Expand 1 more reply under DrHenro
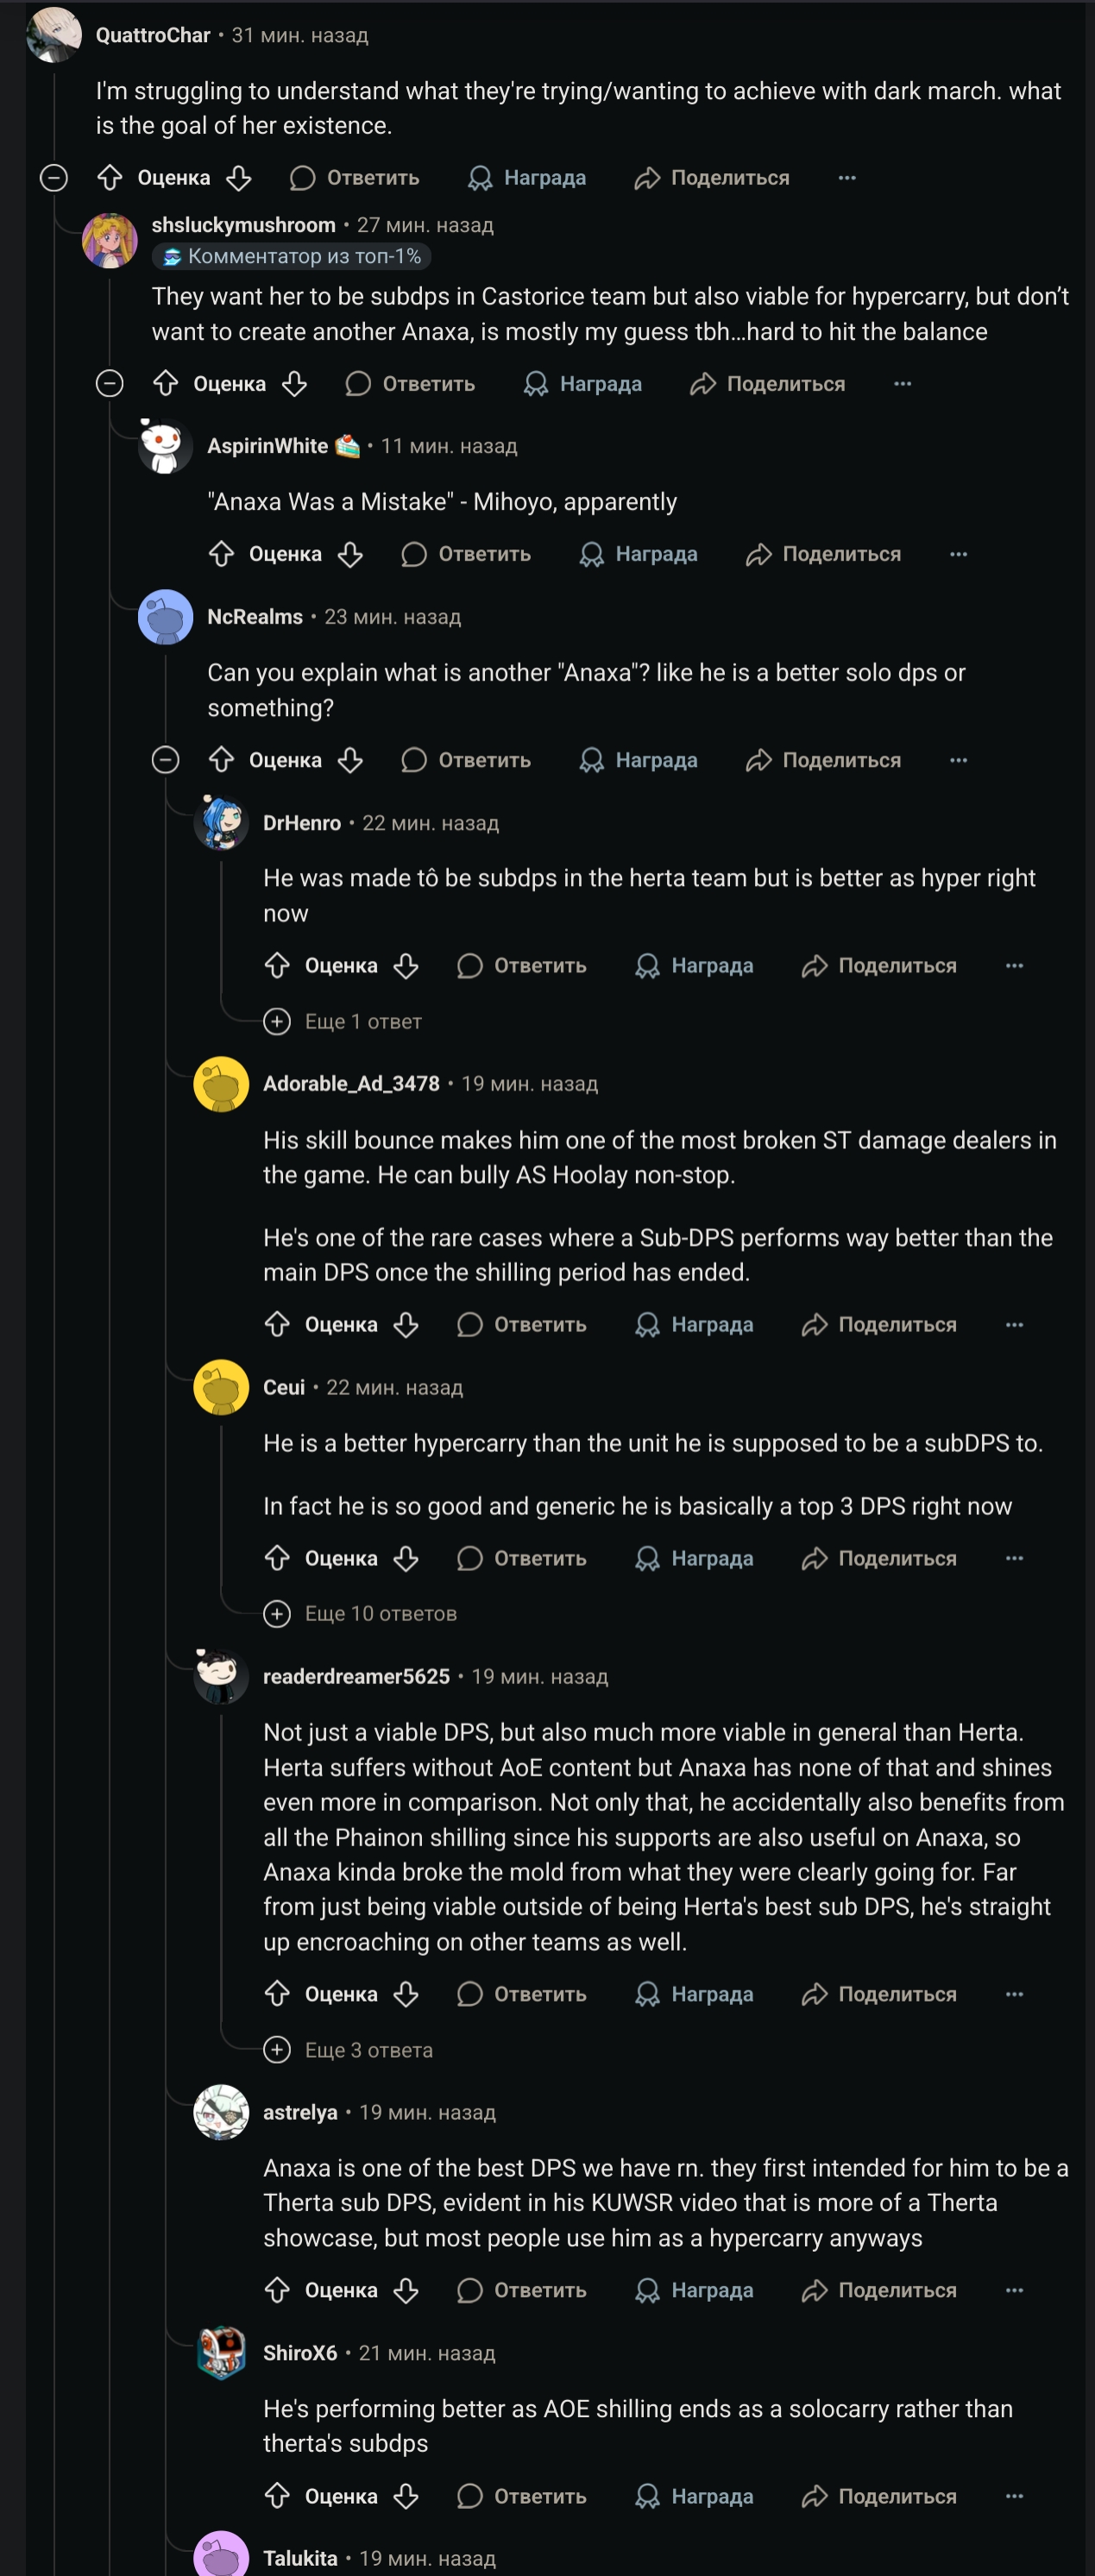This screenshot has height=2576, width=1095. tap(277, 1021)
